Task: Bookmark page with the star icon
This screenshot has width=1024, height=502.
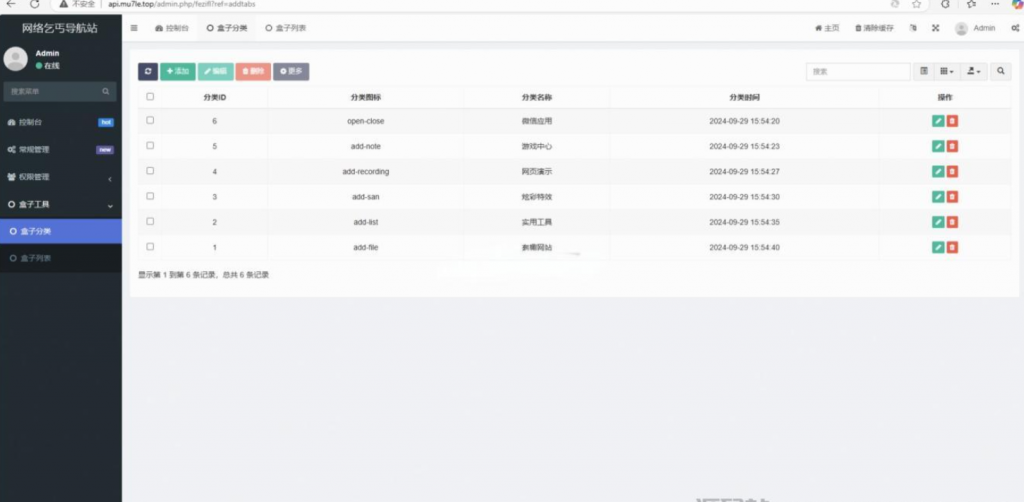Action: (x=916, y=4)
